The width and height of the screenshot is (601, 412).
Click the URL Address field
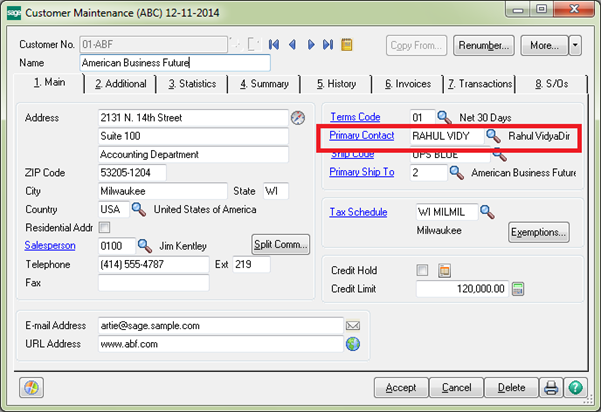[221, 344]
